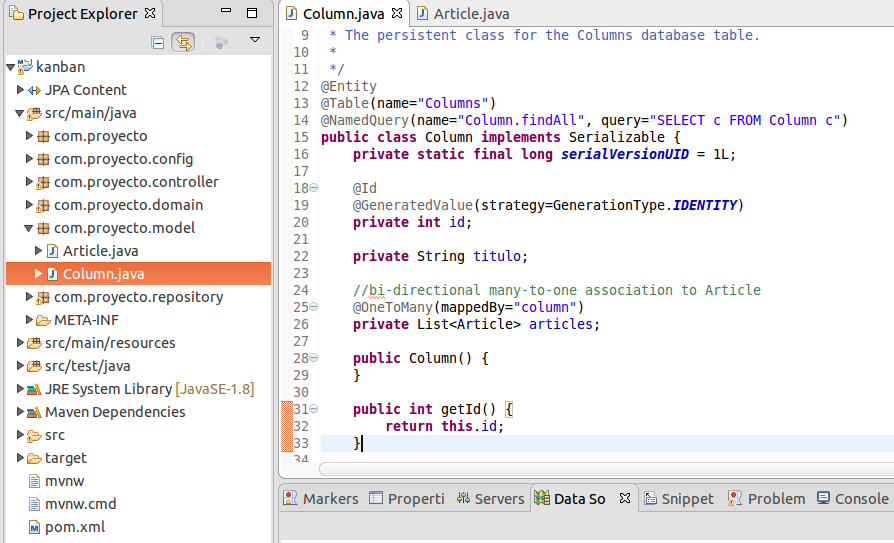The image size is (894, 543).
Task: Click JPA Content icon
Action: [34, 90]
